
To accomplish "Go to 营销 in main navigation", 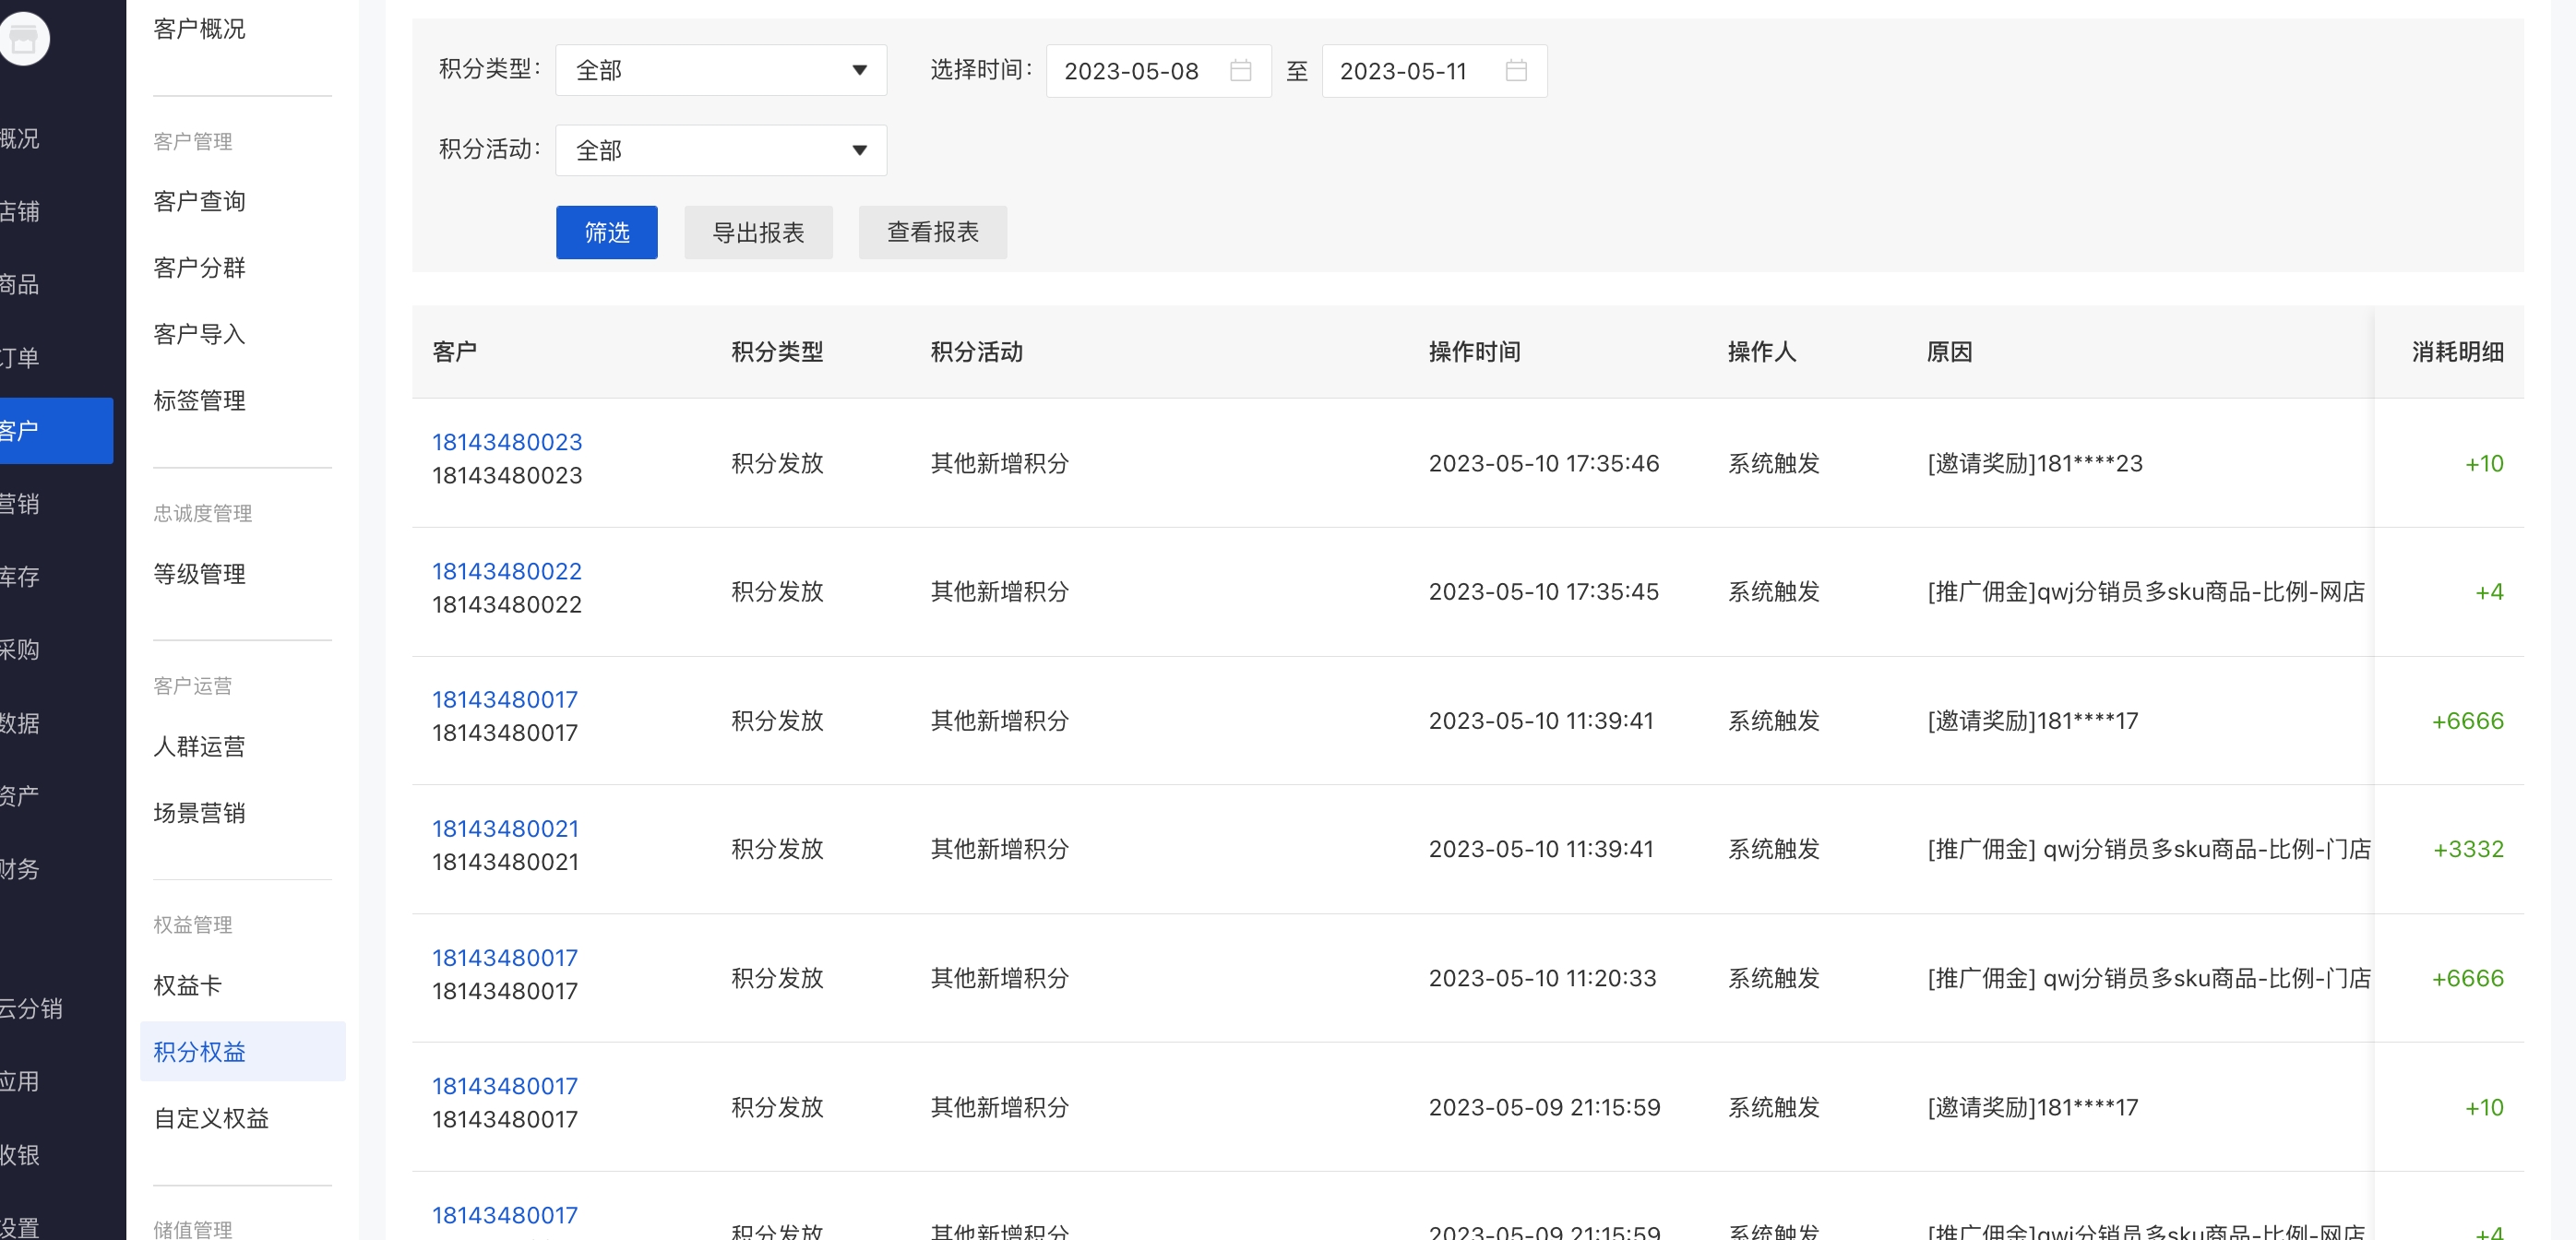I will (20, 503).
